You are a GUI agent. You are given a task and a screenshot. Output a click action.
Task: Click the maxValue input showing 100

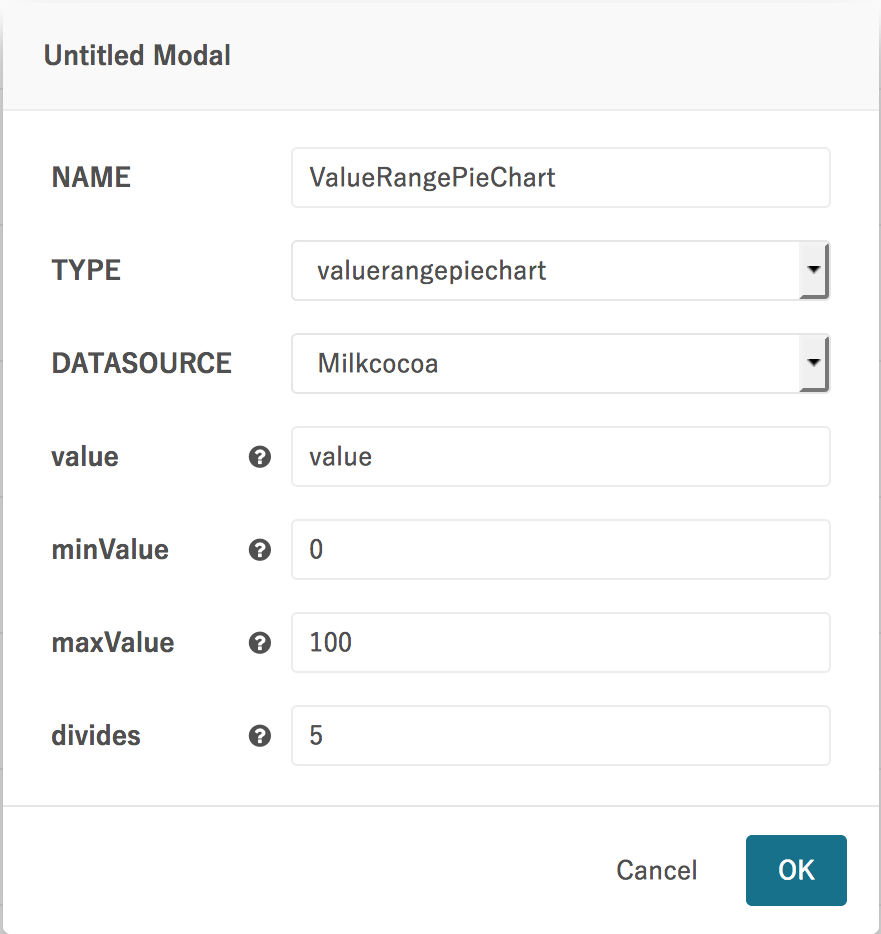pyautogui.click(x=560, y=643)
